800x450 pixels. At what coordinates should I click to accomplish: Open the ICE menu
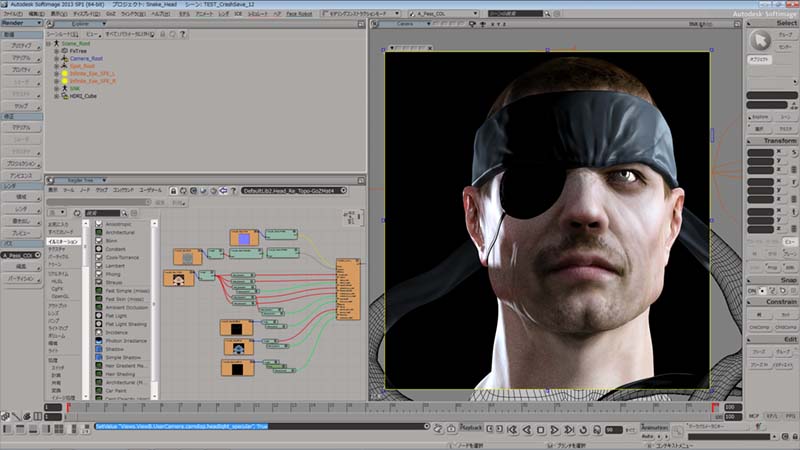(x=238, y=14)
